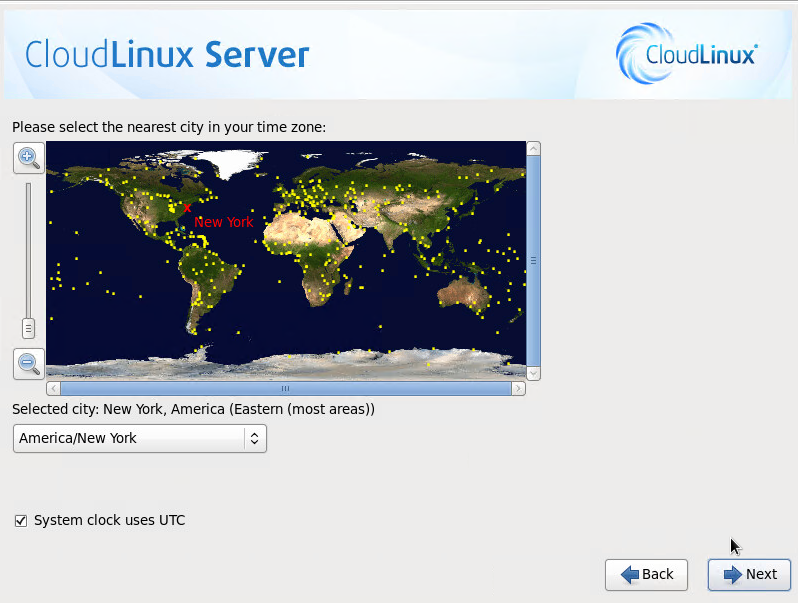The height and width of the screenshot is (603, 798).
Task: Click the red New York map label
Action: 224,222
